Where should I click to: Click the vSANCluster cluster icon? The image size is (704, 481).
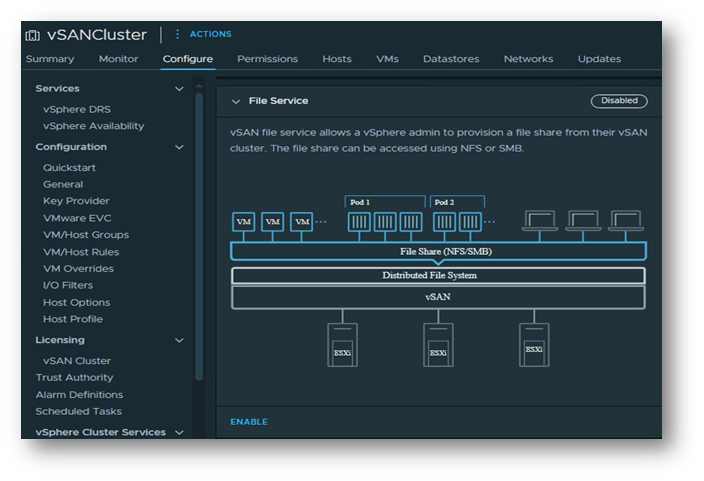[32, 35]
